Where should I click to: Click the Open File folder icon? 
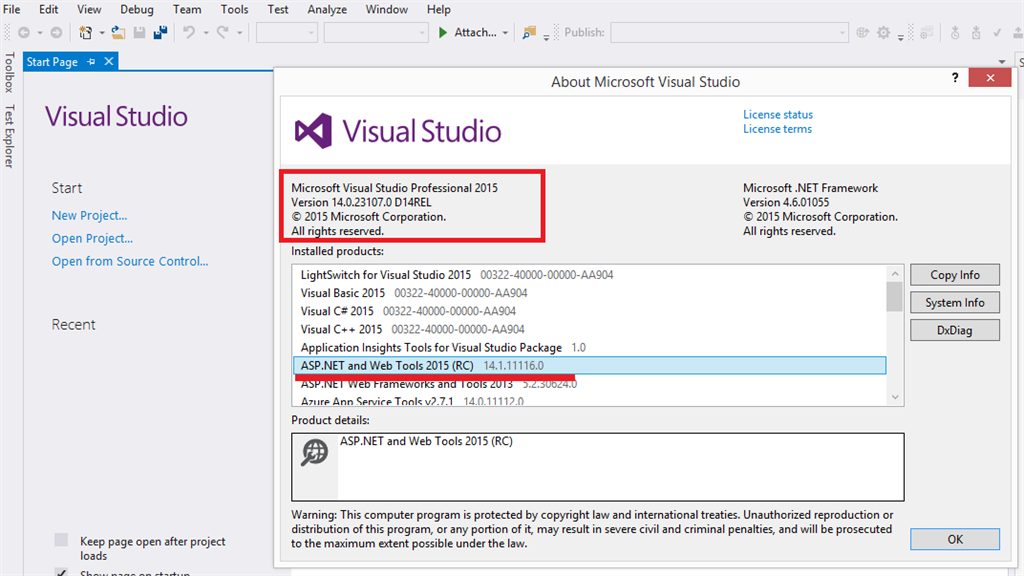click(118, 33)
